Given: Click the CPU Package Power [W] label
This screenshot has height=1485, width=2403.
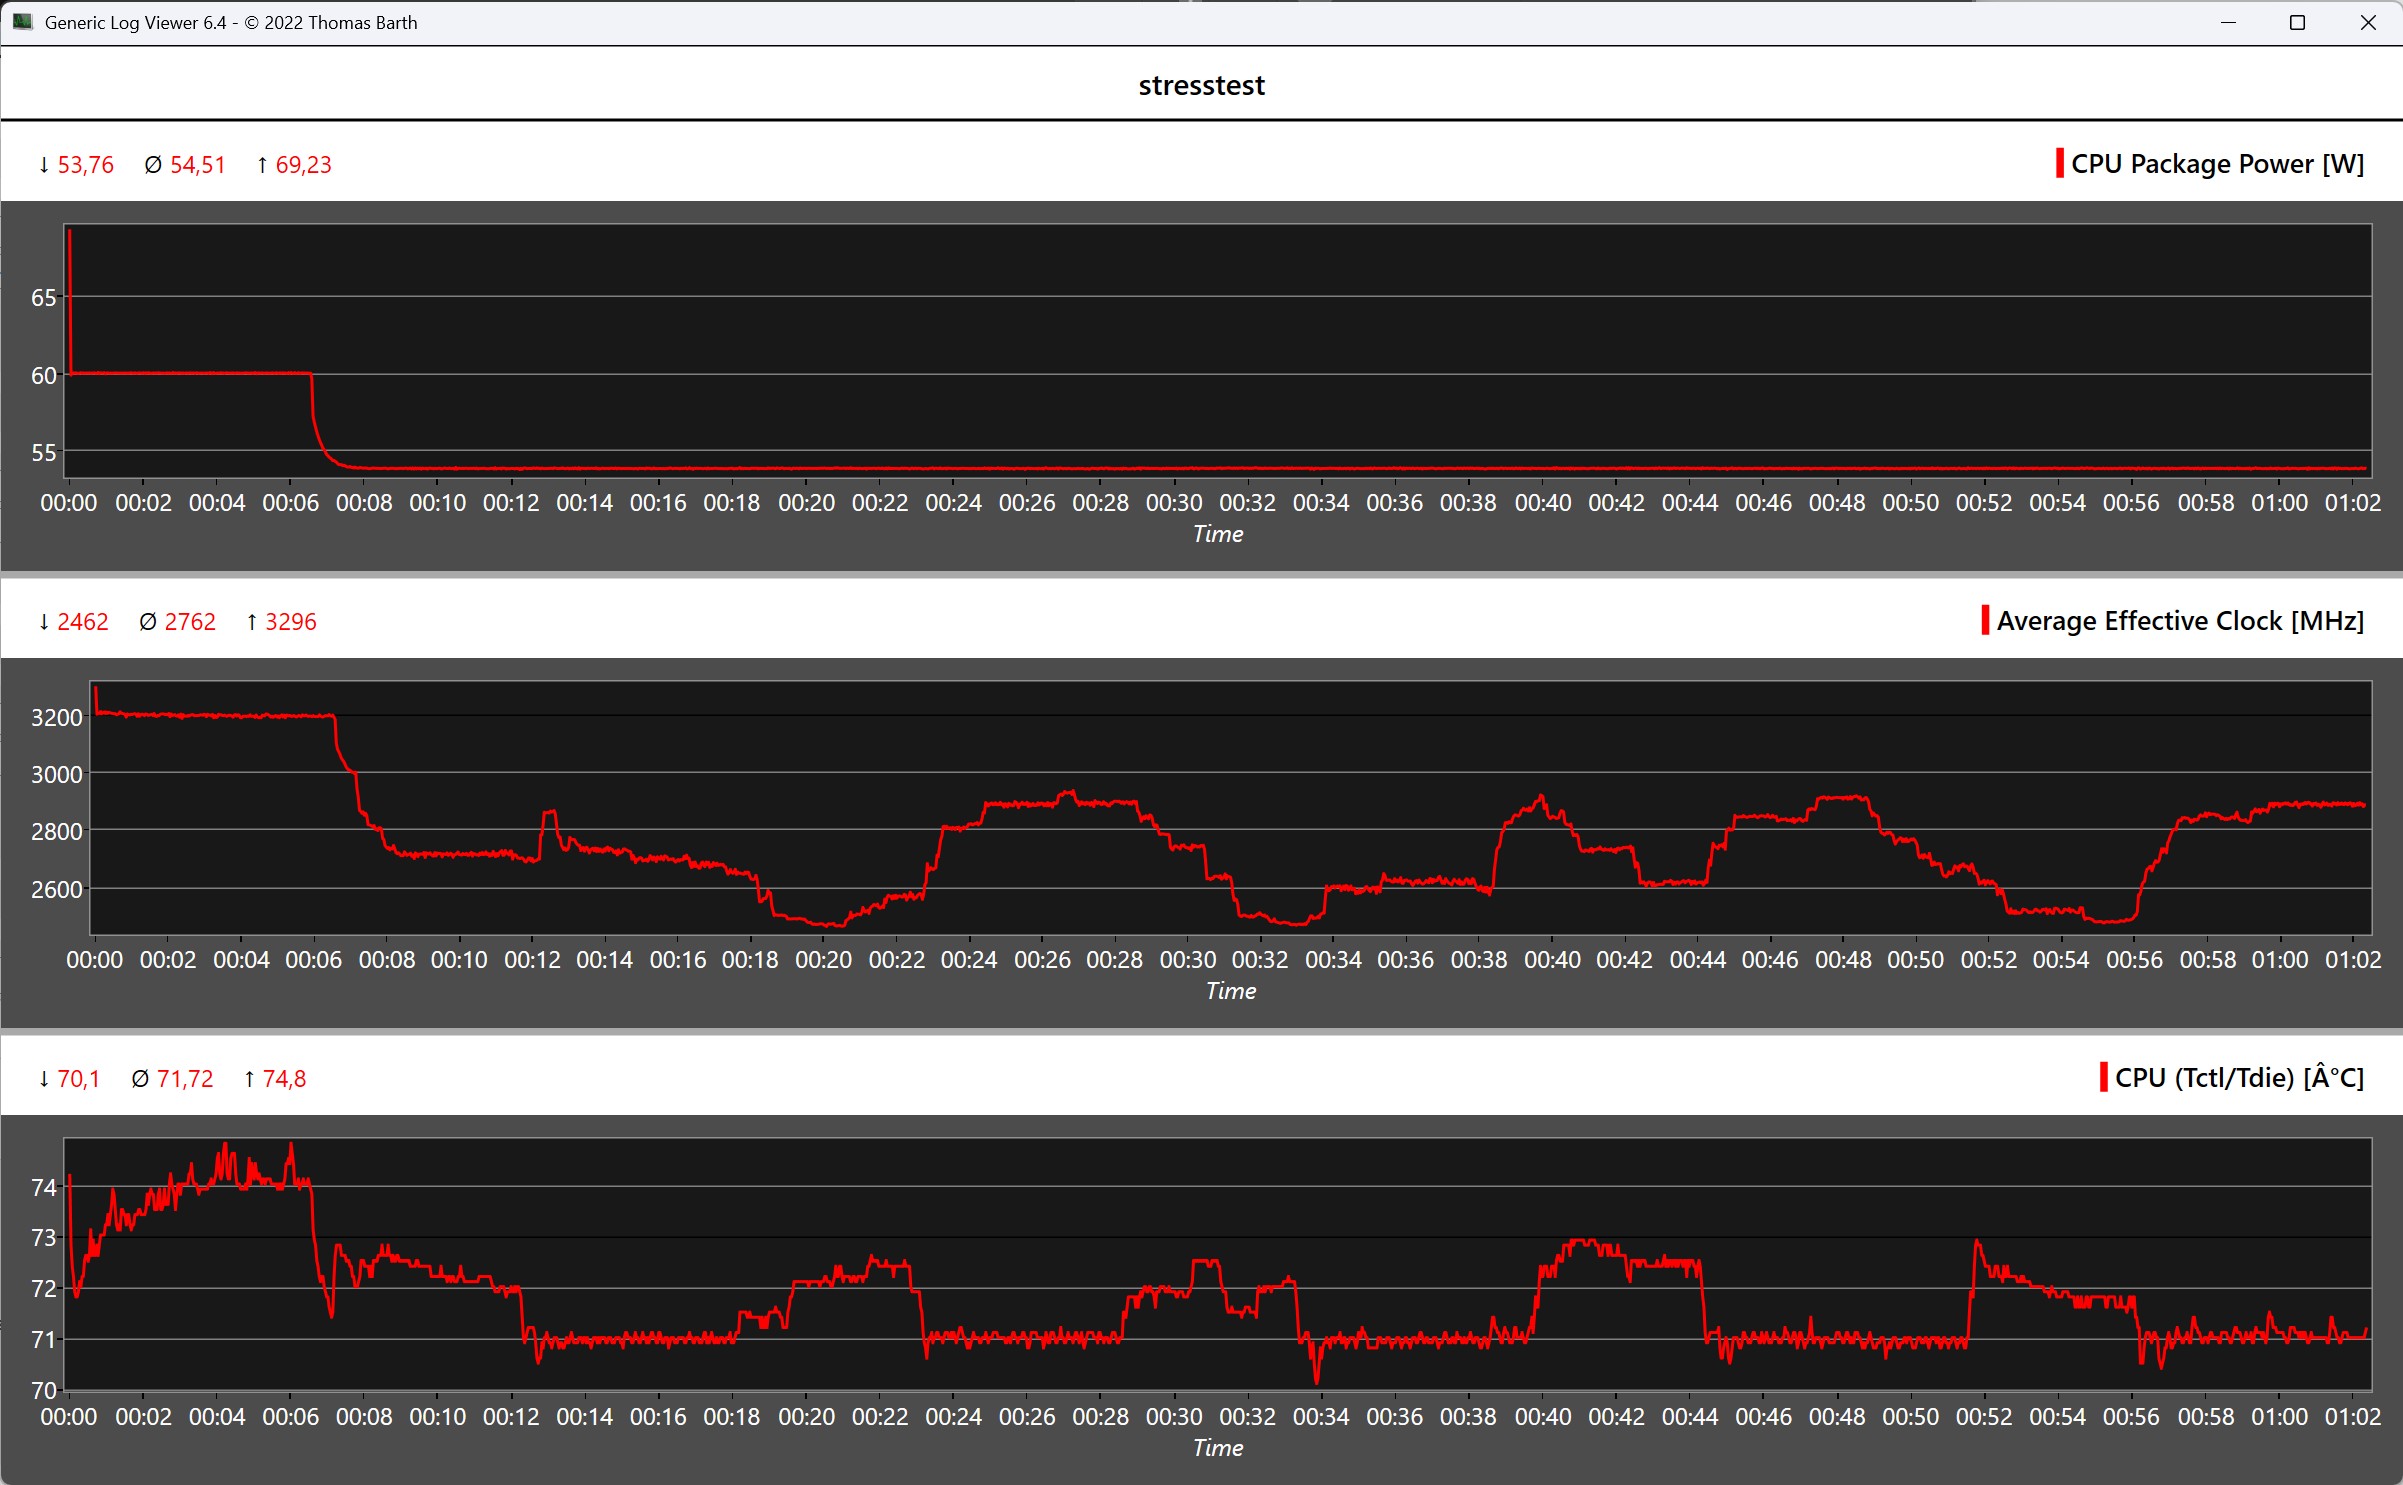Looking at the screenshot, I should click(2217, 164).
